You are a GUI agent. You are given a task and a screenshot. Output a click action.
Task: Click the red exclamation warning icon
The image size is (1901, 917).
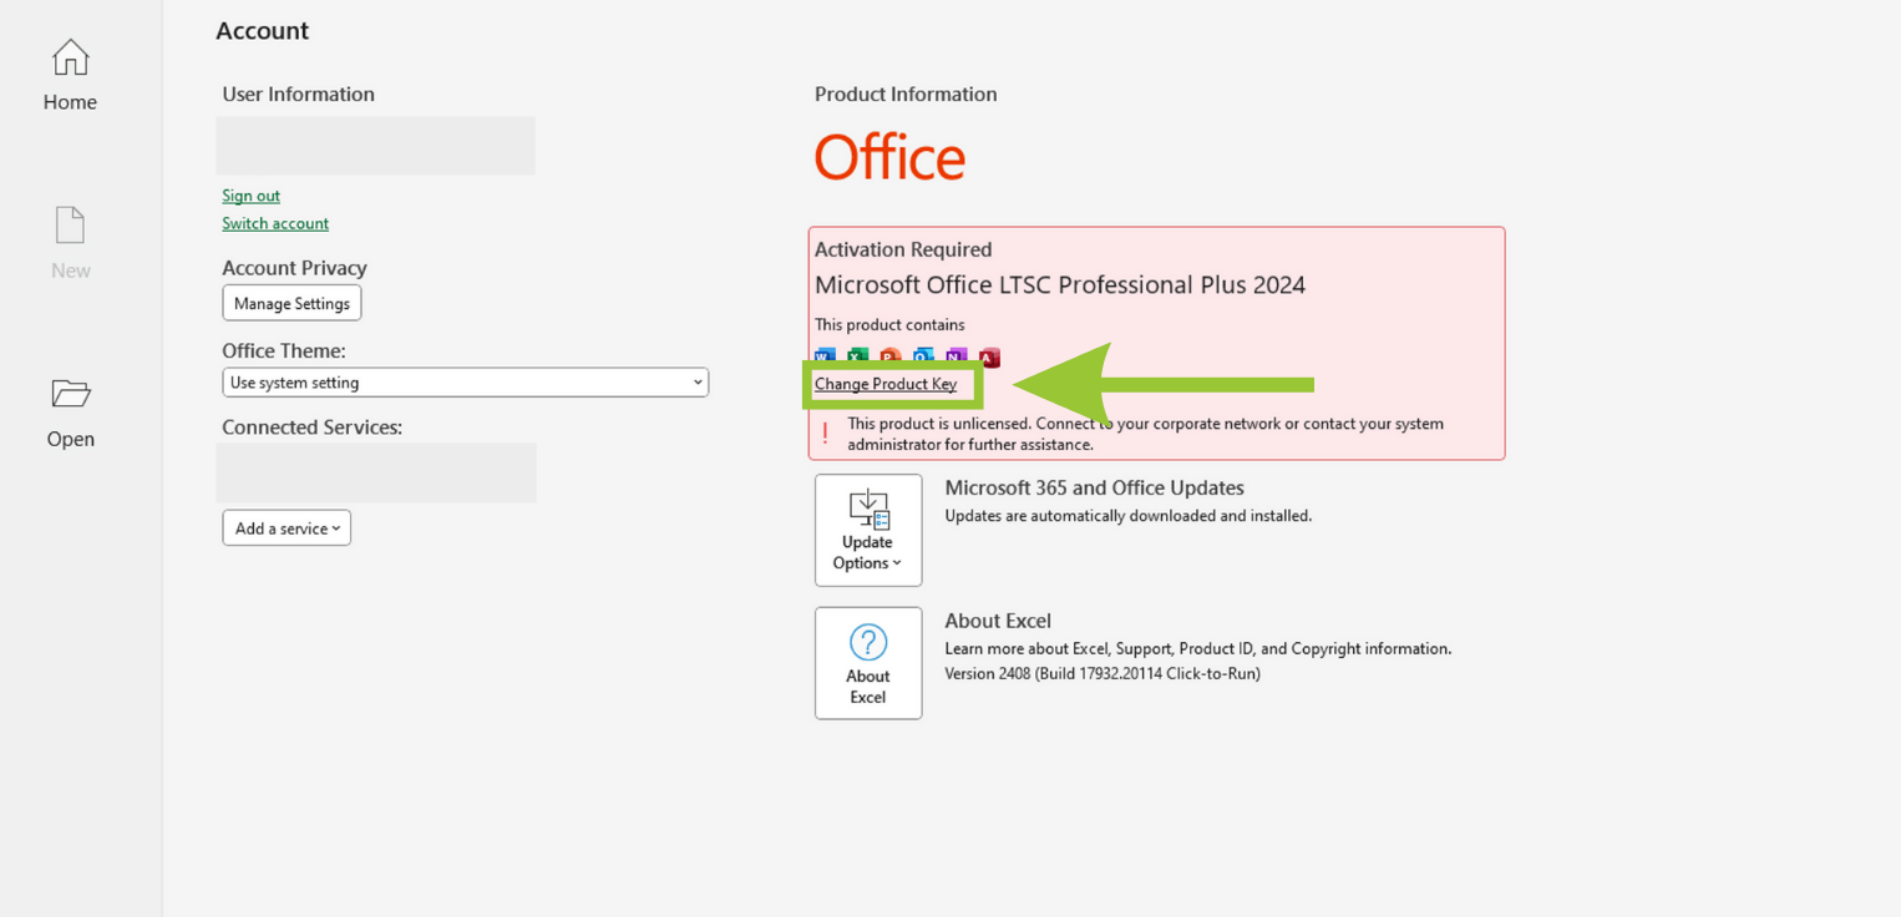(x=825, y=432)
